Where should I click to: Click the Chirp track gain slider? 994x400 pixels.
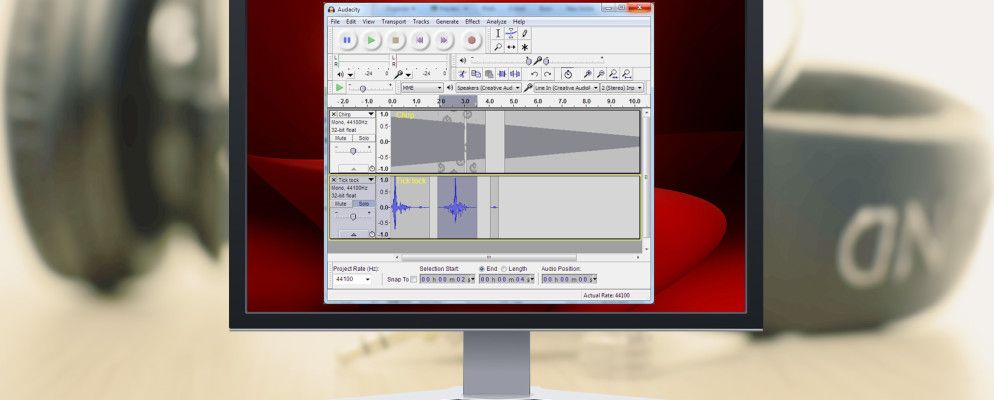click(x=352, y=150)
